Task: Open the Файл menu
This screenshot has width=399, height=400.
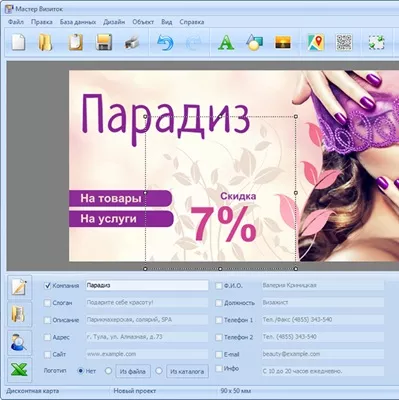Action: tap(16, 22)
